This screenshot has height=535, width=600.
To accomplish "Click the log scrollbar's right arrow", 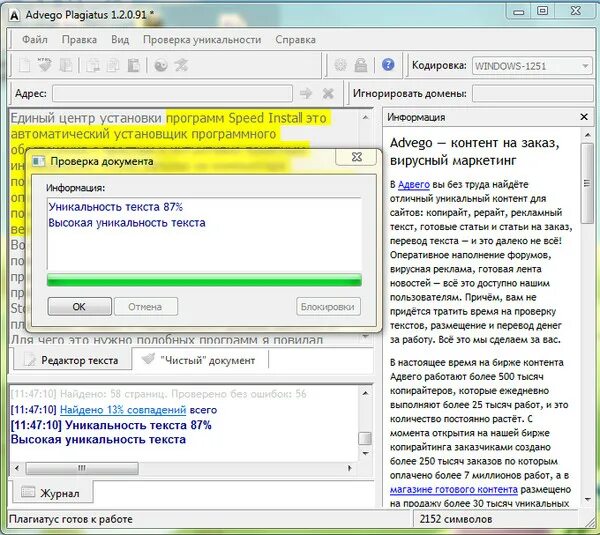I will pyautogui.click(x=349, y=468).
